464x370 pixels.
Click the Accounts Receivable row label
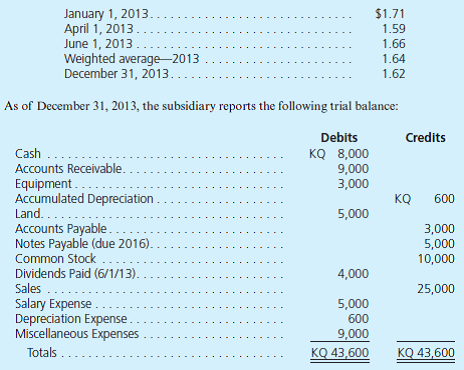68,169
